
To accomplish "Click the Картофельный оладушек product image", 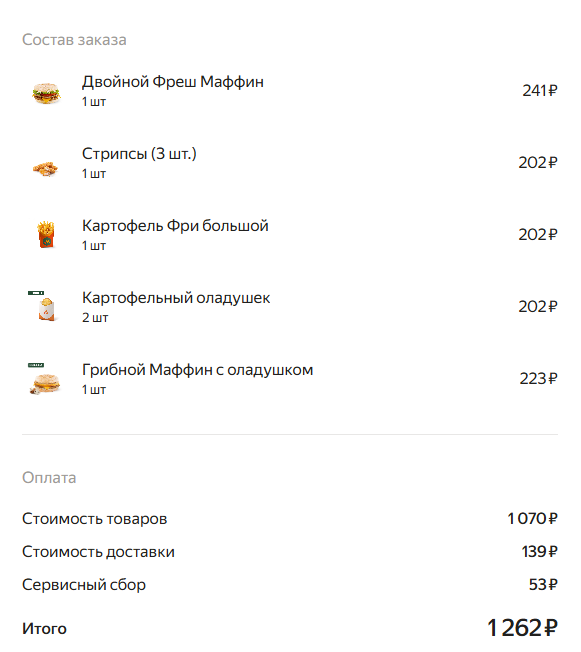I will (x=44, y=306).
